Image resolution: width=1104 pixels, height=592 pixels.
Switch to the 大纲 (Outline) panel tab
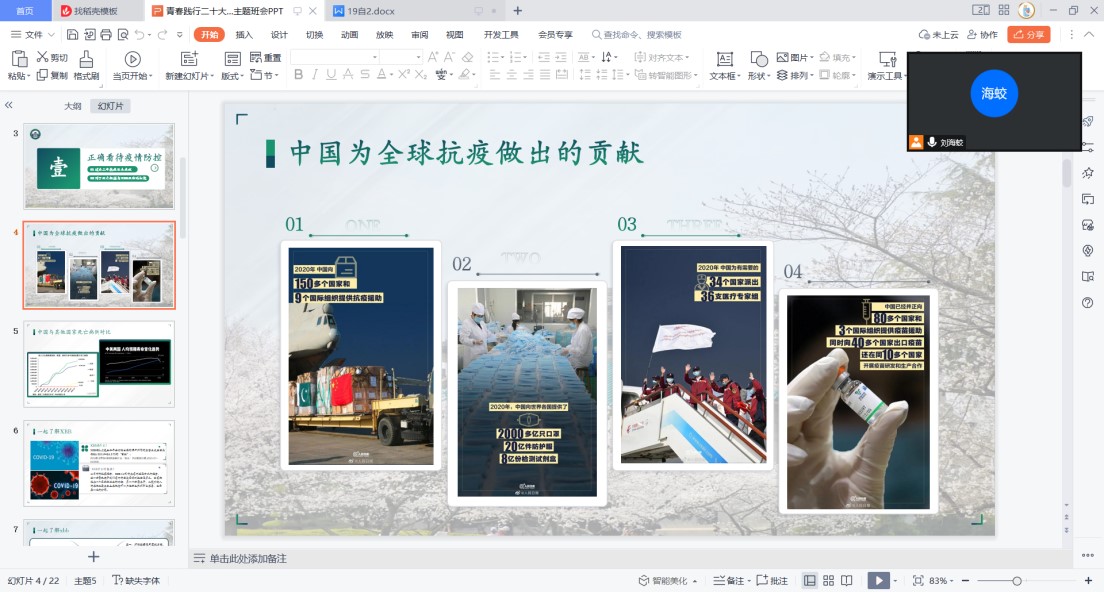point(73,106)
